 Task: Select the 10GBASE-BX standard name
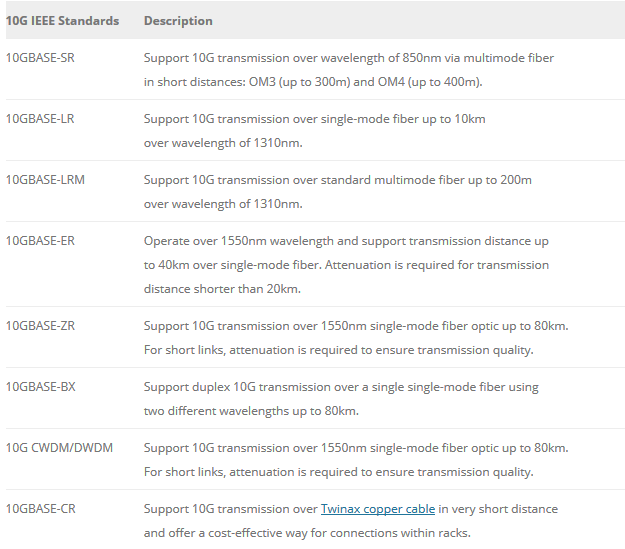pyautogui.click(x=40, y=387)
